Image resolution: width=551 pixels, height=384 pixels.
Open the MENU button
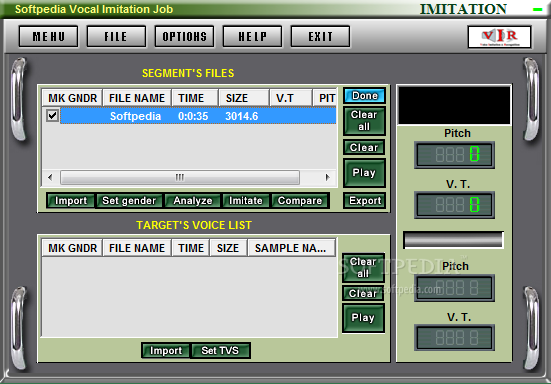pyautogui.click(x=48, y=36)
